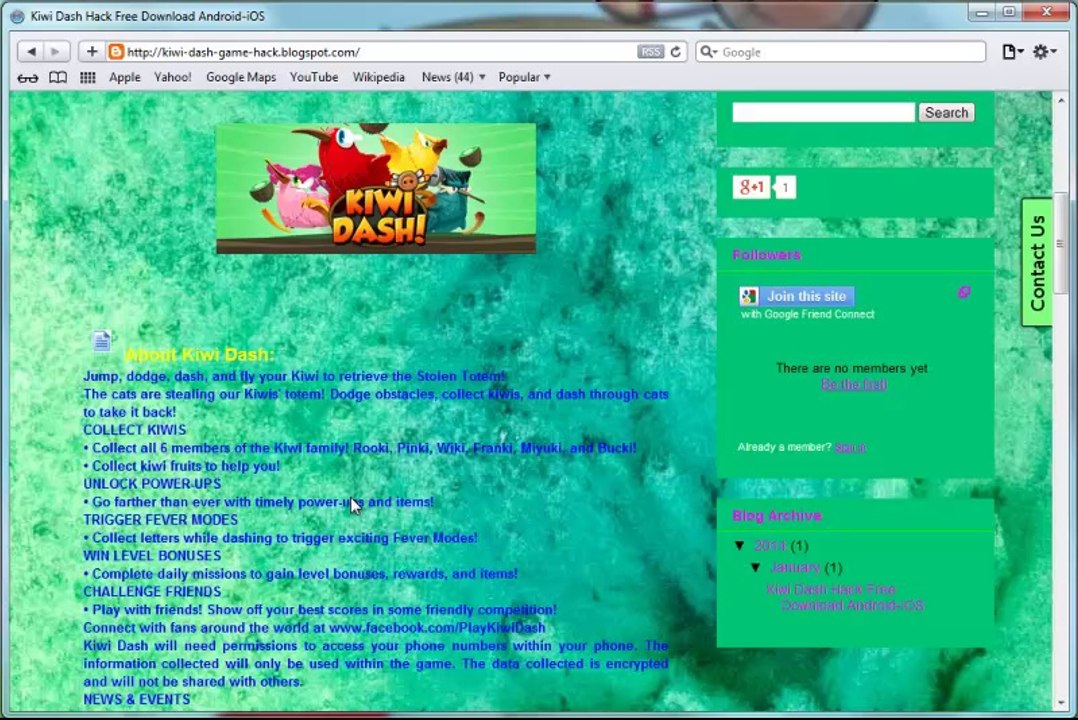Image resolution: width=1078 pixels, height=720 pixels.
Task: Open the Yahoo! bookmark
Action: pos(173,77)
